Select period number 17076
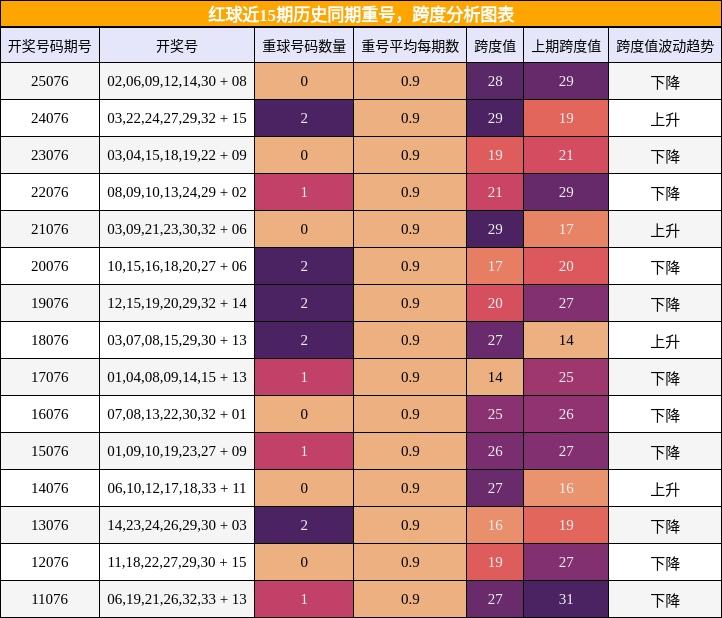Image resolution: width=722 pixels, height=618 pixels. tap(50, 377)
